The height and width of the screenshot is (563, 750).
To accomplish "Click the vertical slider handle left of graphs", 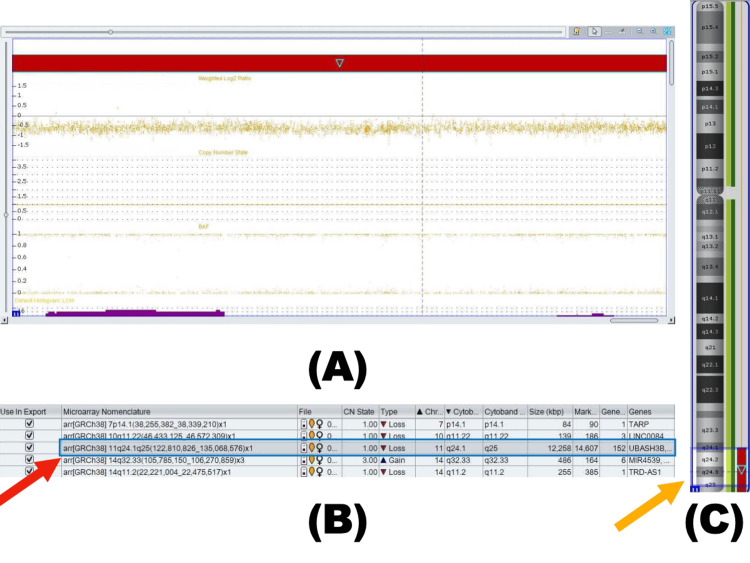I will coord(6,215).
